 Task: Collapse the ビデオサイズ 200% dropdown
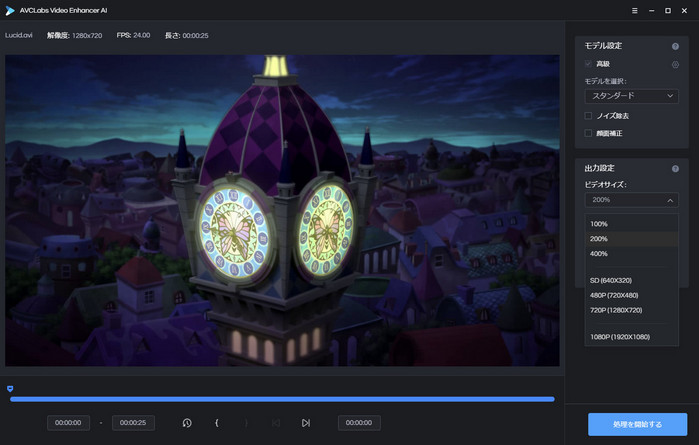point(631,200)
